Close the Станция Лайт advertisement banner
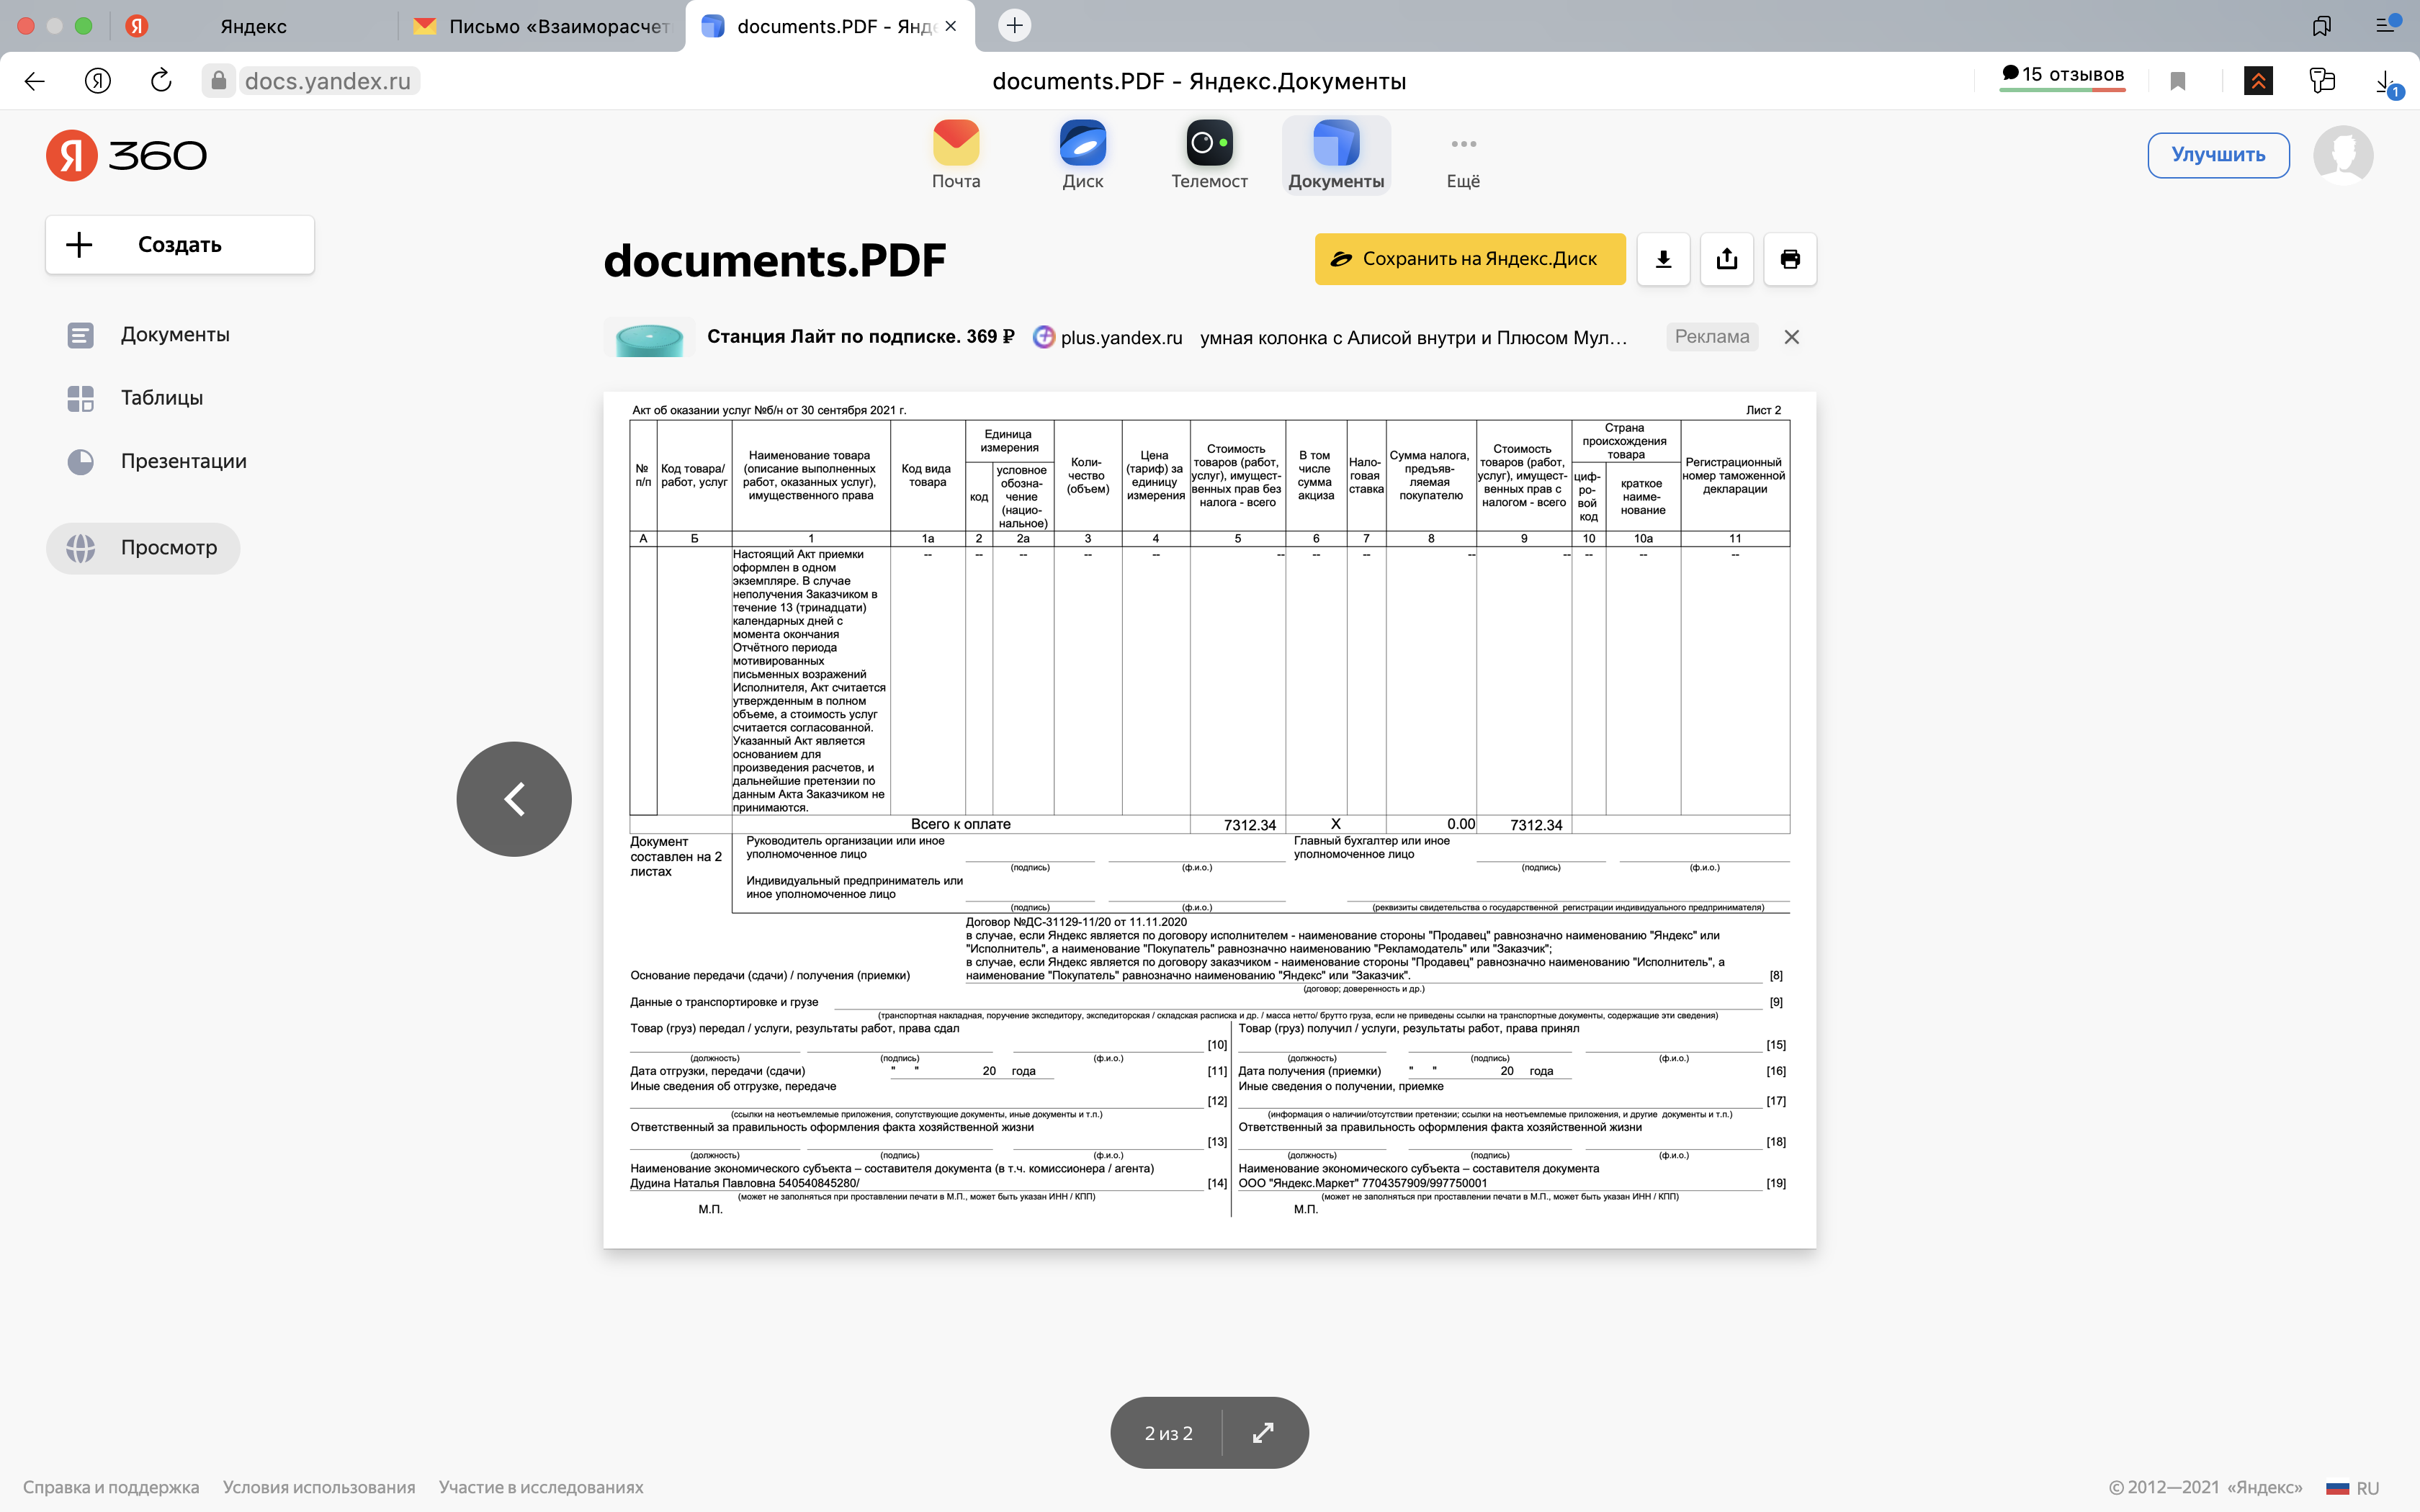Viewport: 2420px width, 1512px height. [x=1791, y=337]
